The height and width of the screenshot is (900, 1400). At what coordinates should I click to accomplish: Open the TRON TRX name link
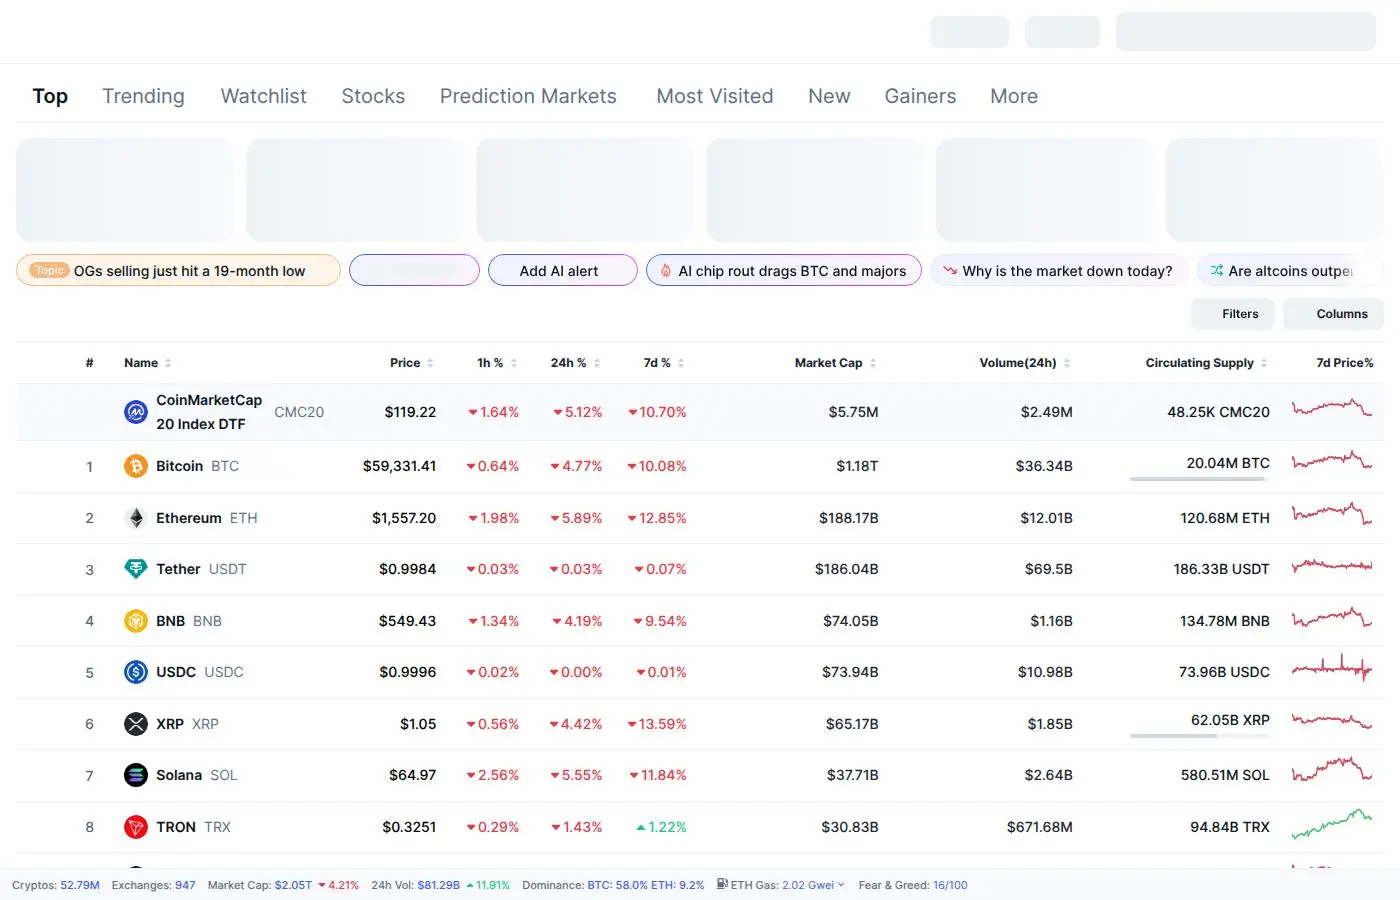coord(193,827)
